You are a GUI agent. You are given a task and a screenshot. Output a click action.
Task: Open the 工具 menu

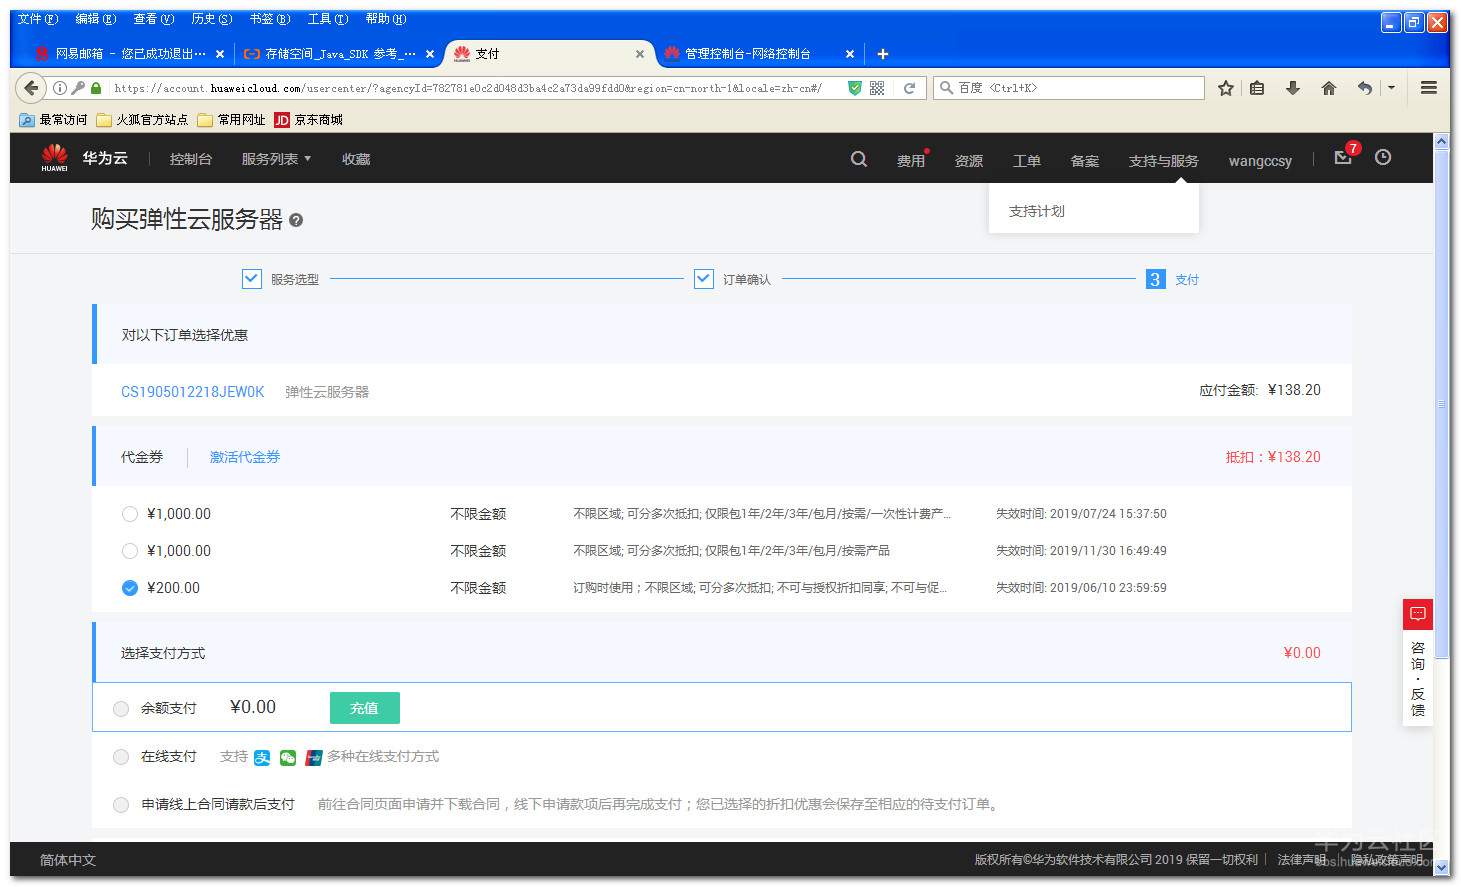coord(328,19)
